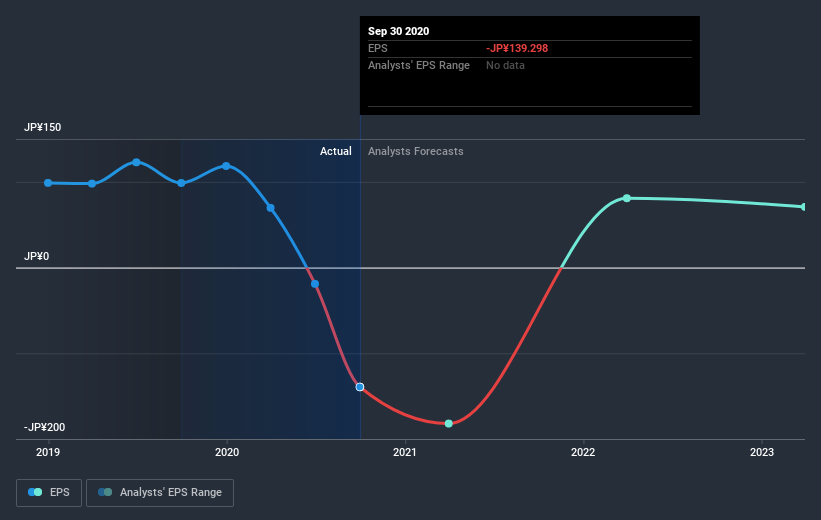Click the EPS point just below JP¥0
The height and width of the screenshot is (520, 821).
coord(315,284)
